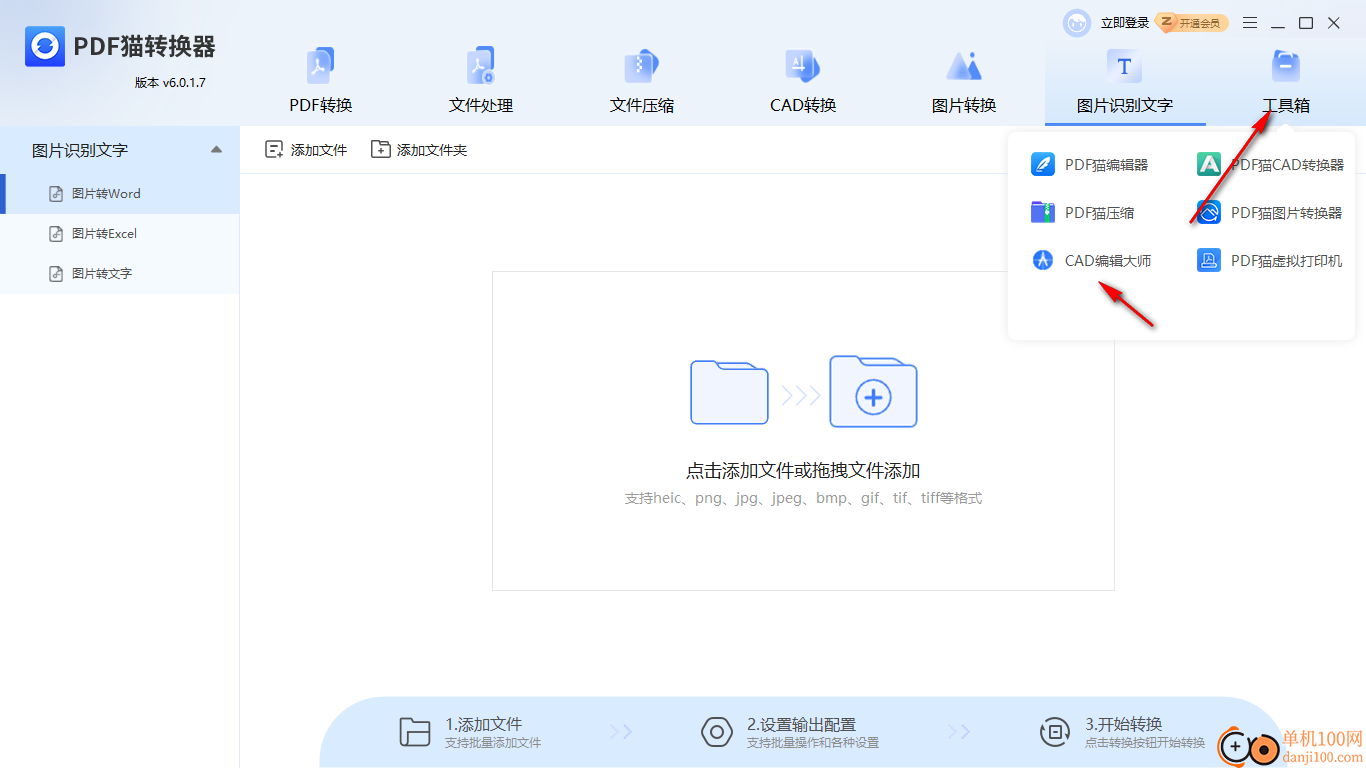
Task: Collapse the 图片识别文字 sidebar section arrow
Action: tap(216, 150)
